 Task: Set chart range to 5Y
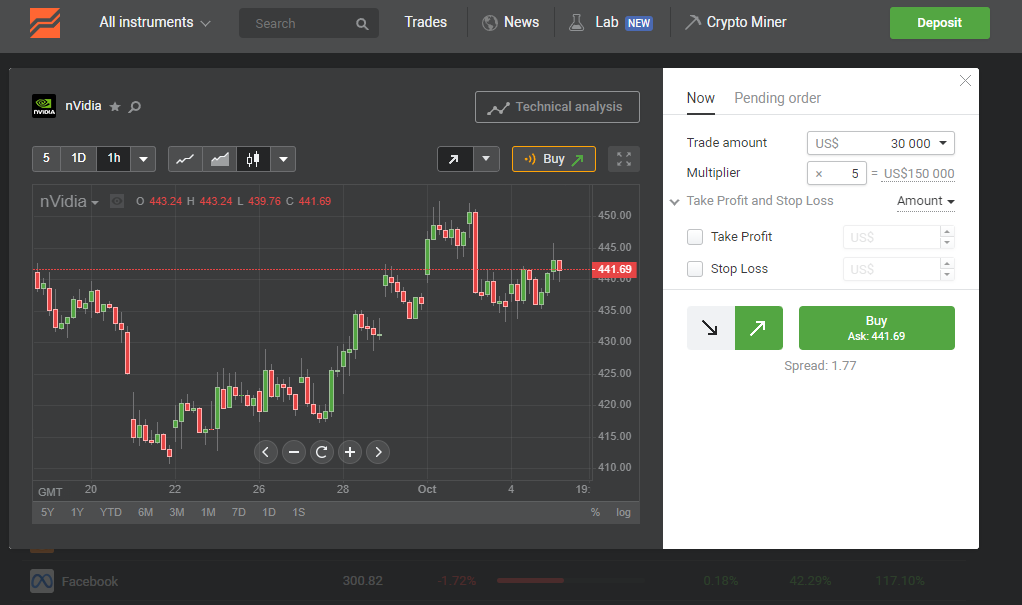[x=48, y=512]
